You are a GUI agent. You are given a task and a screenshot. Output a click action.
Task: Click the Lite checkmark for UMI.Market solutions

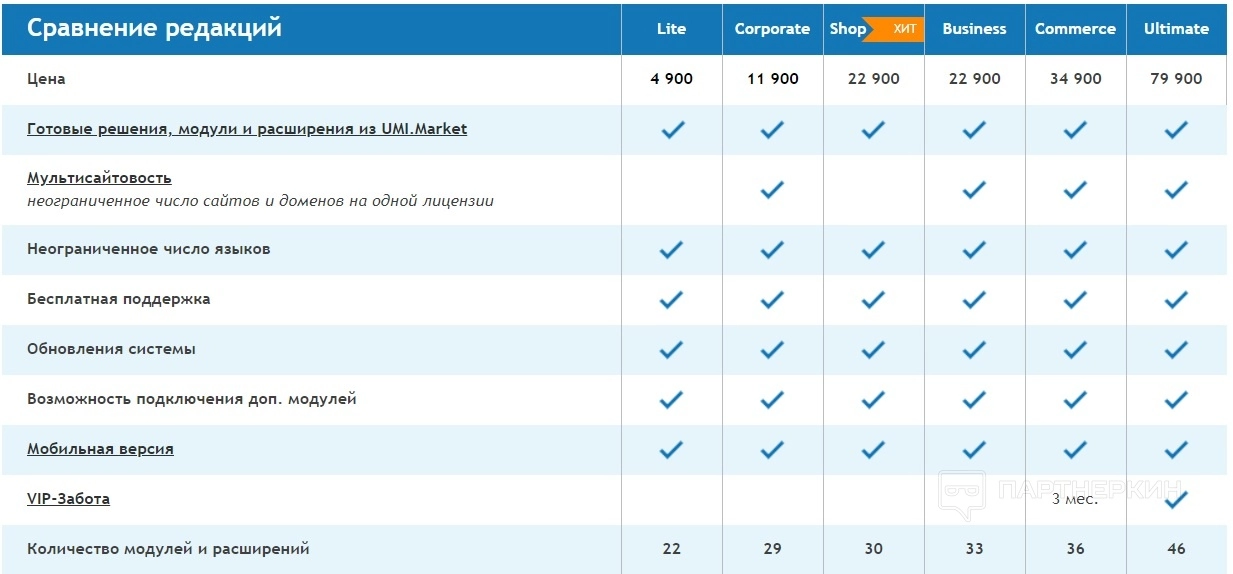click(x=672, y=129)
